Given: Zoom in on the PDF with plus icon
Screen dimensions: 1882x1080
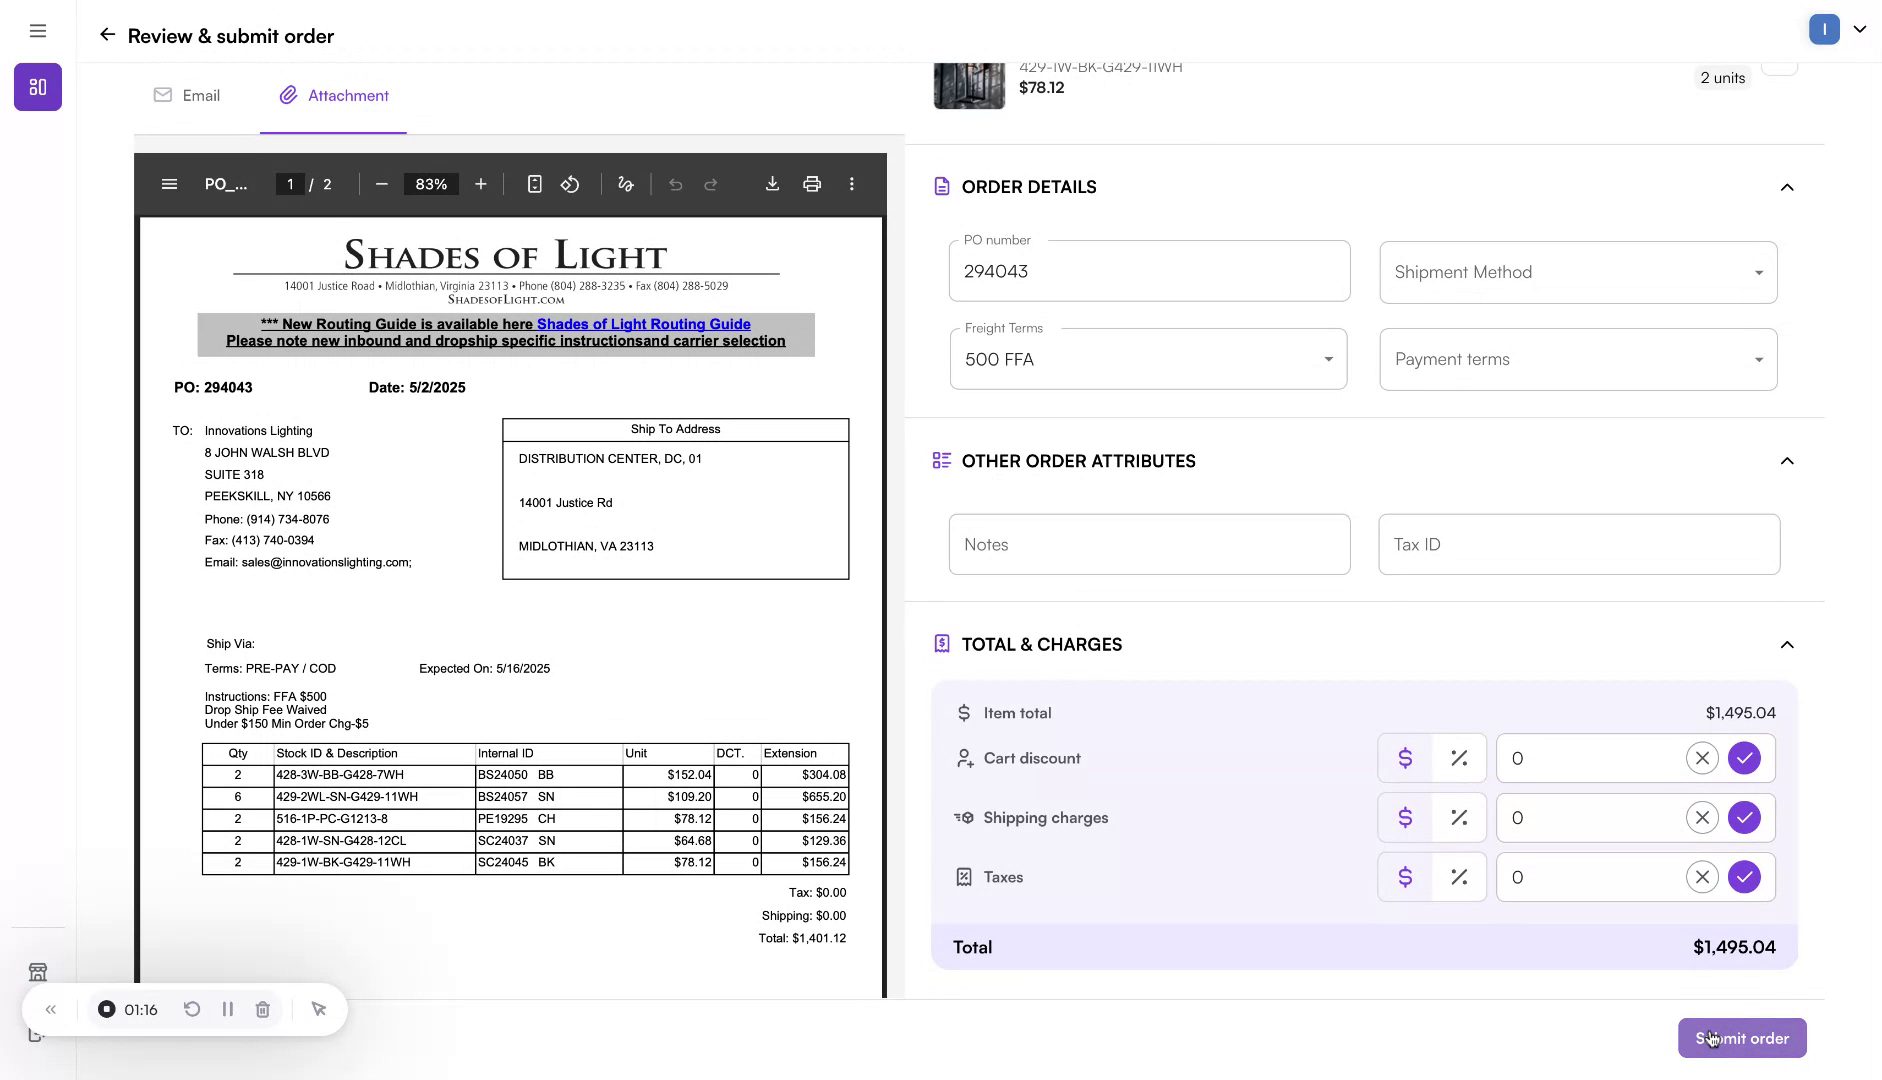Looking at the screenshot, I should tap(481, 184).
